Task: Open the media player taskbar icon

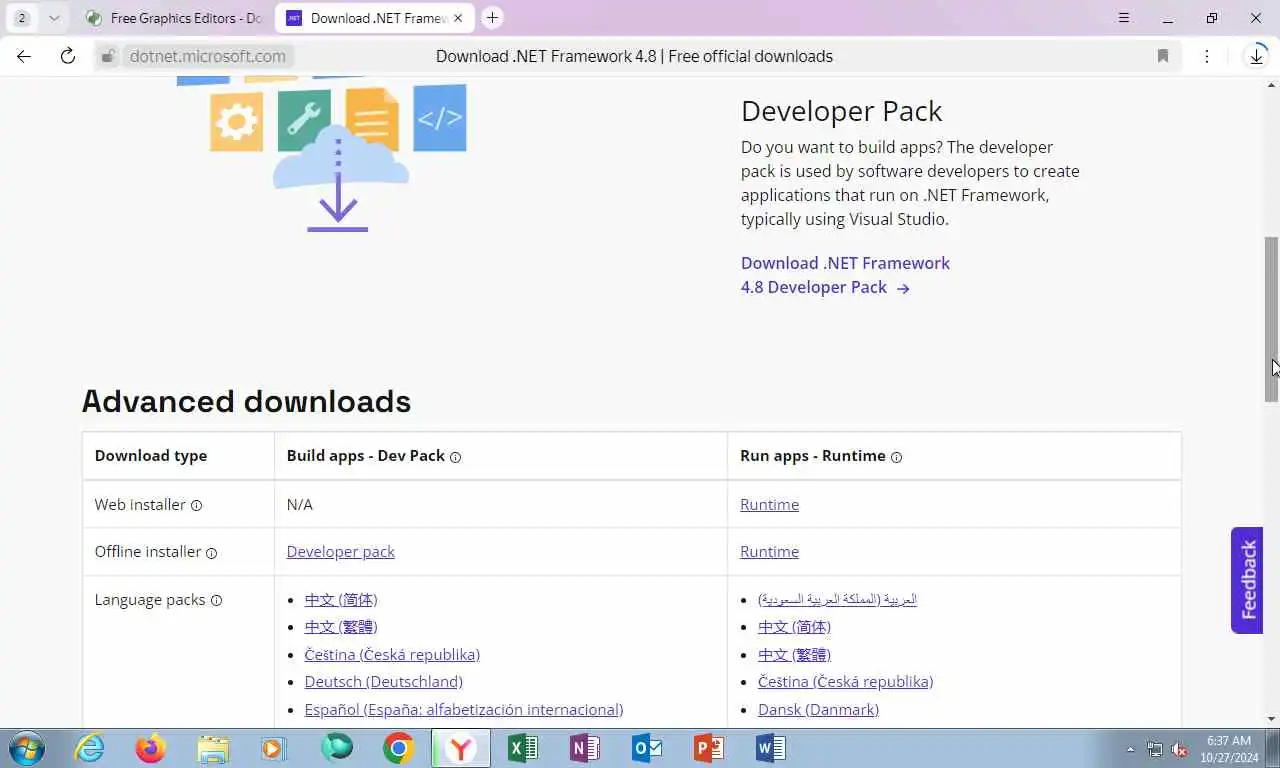Action: point(274,748)
